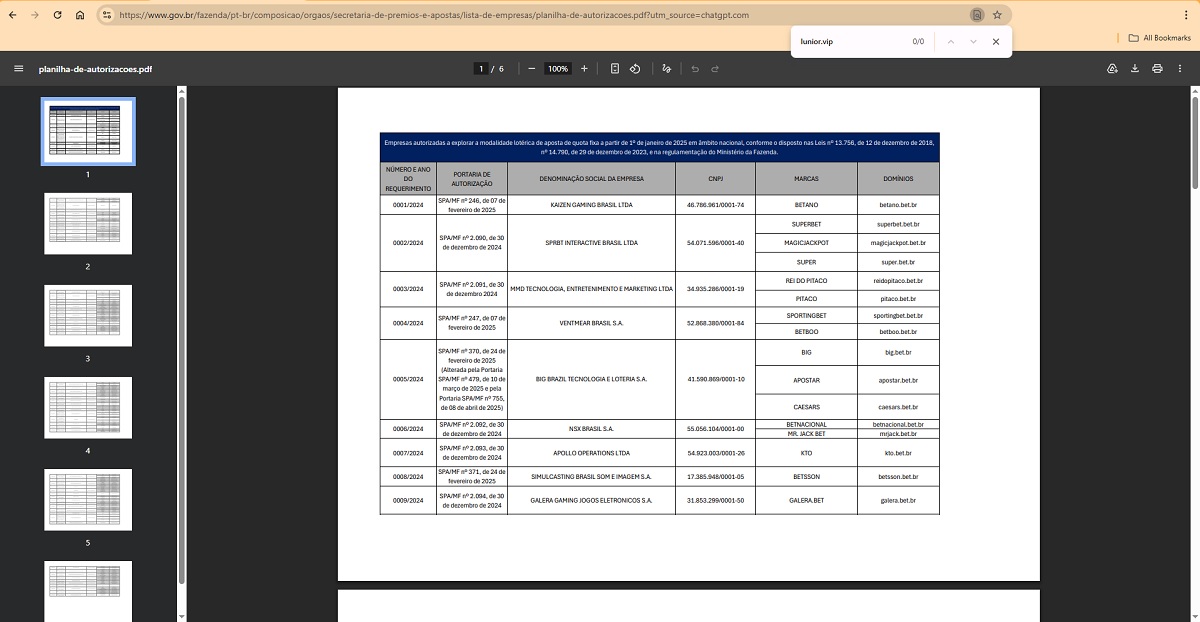Print the PDF document

point(1157,69)
